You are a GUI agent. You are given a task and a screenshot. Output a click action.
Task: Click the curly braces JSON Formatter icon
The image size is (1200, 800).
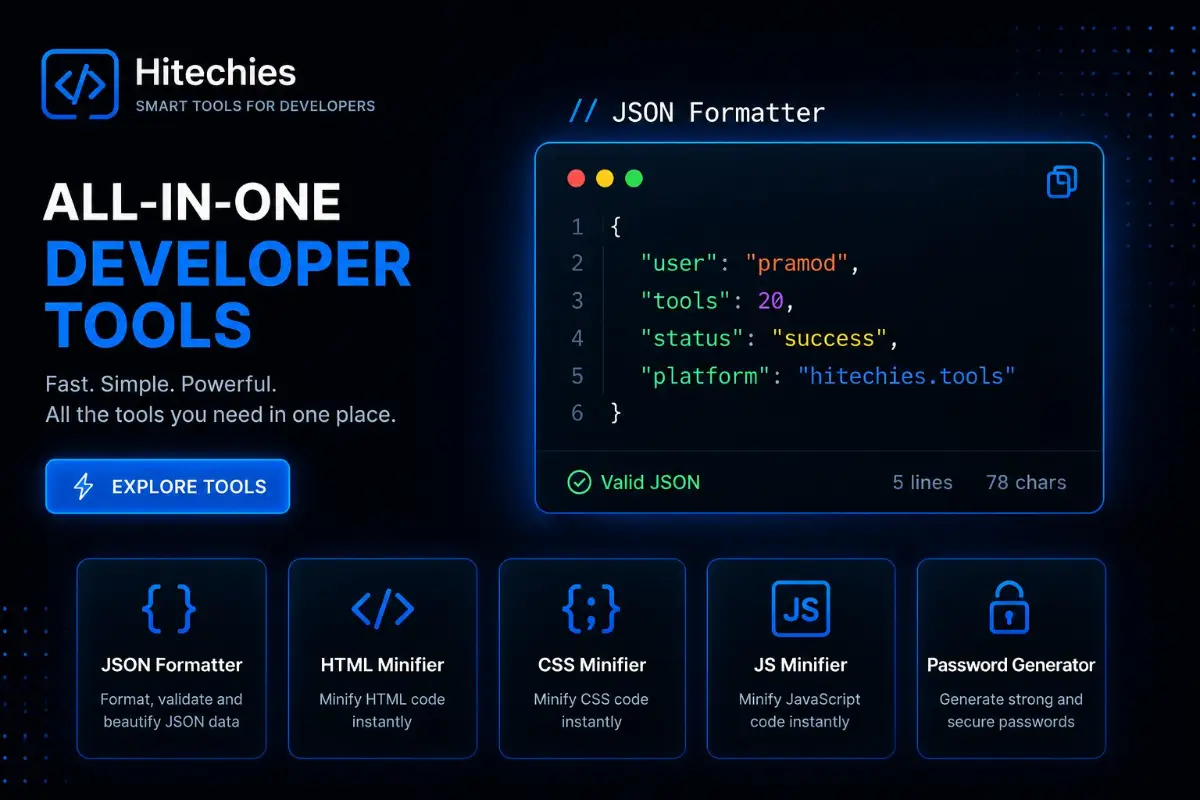pyautogui.click(x=169, y=608)
